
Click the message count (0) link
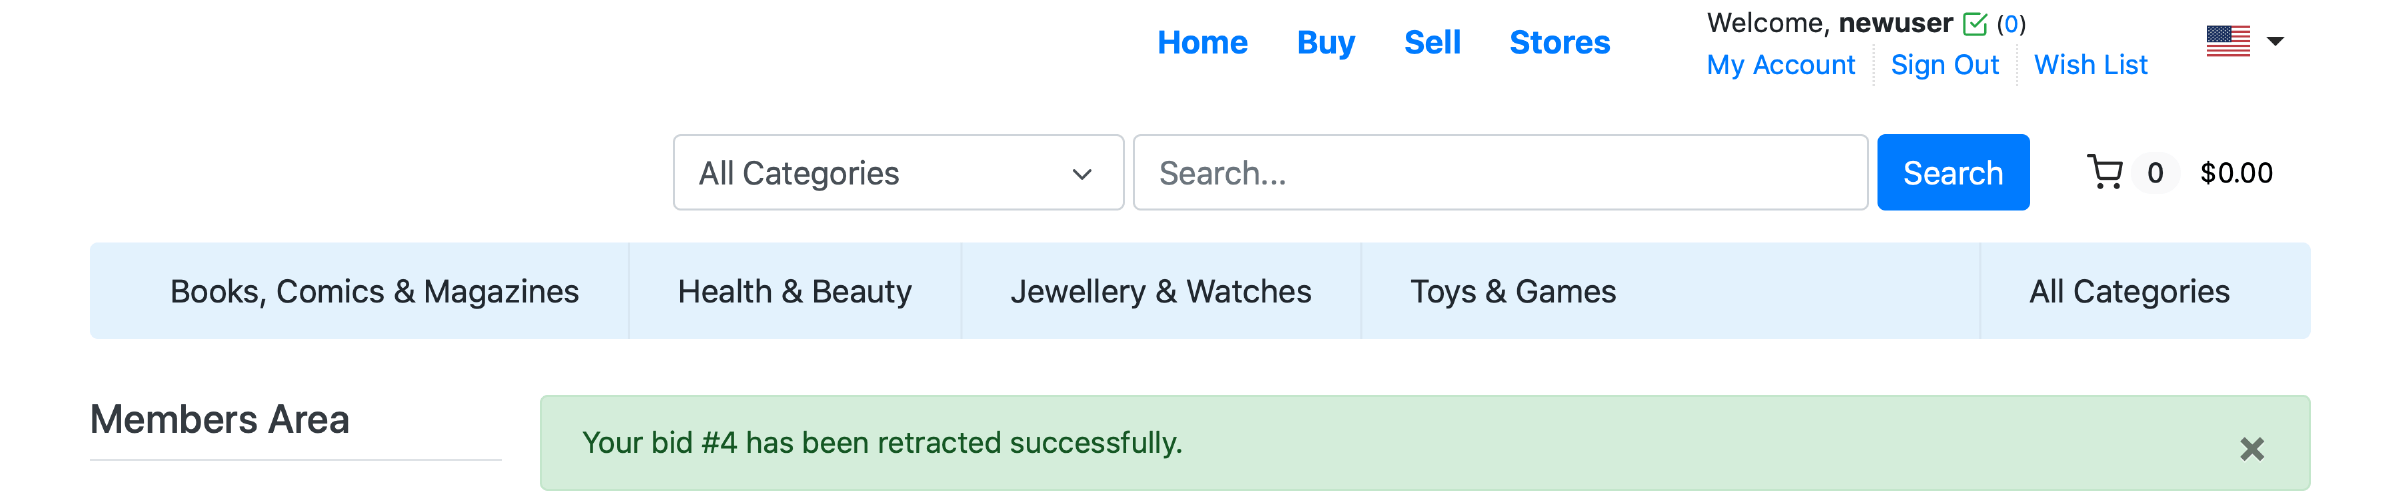click(2011, 24)
